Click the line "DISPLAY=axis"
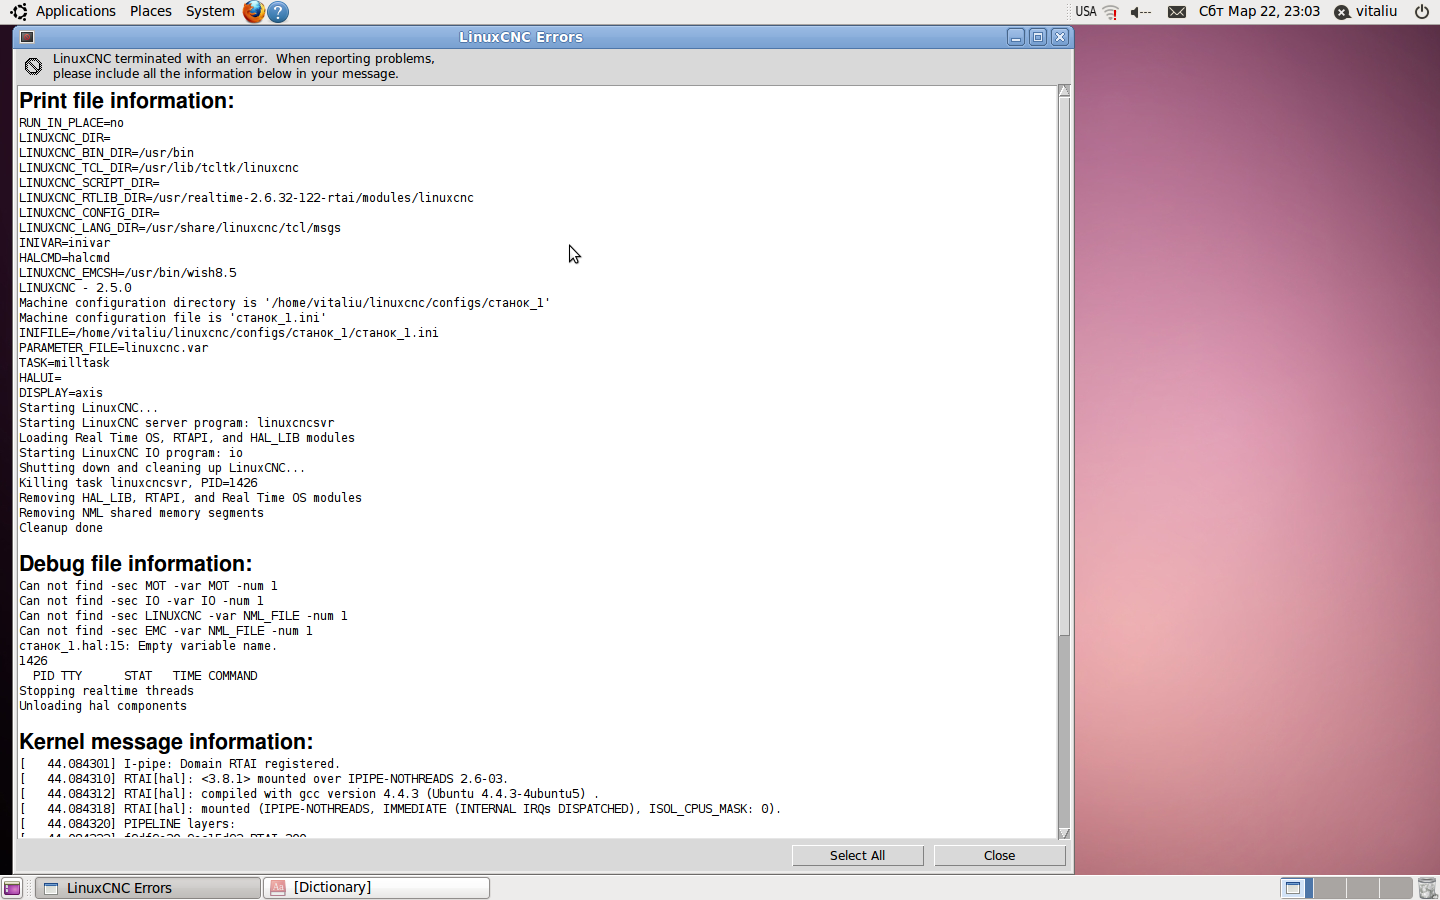The image size is (1440, 900). pos(61,393)
